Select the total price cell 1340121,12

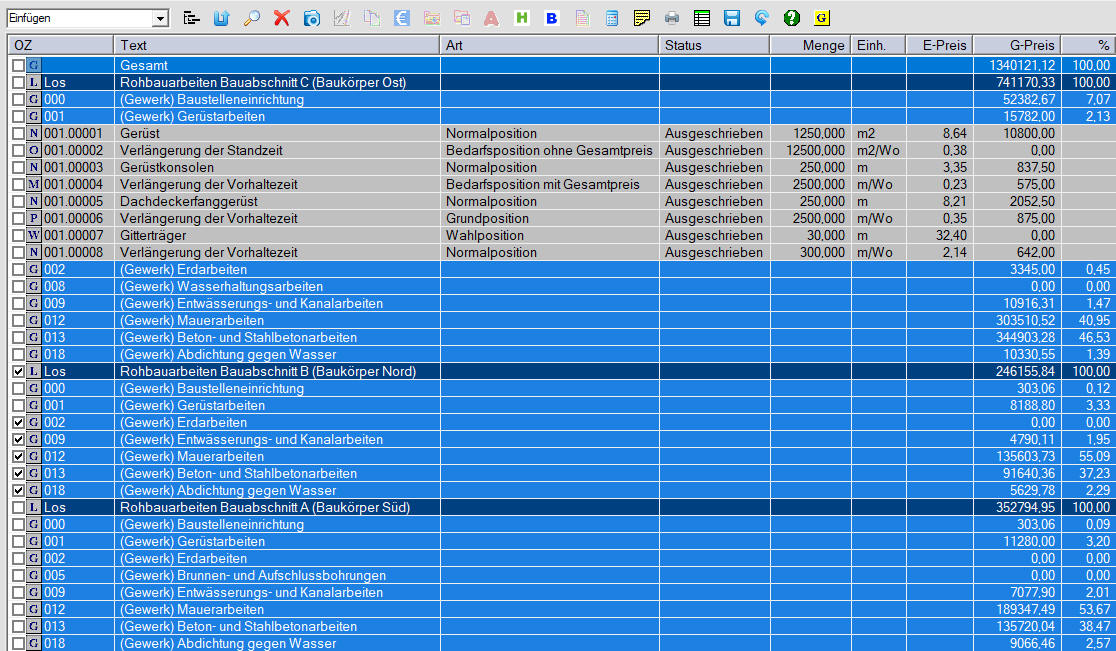(x=1017, y=65)
